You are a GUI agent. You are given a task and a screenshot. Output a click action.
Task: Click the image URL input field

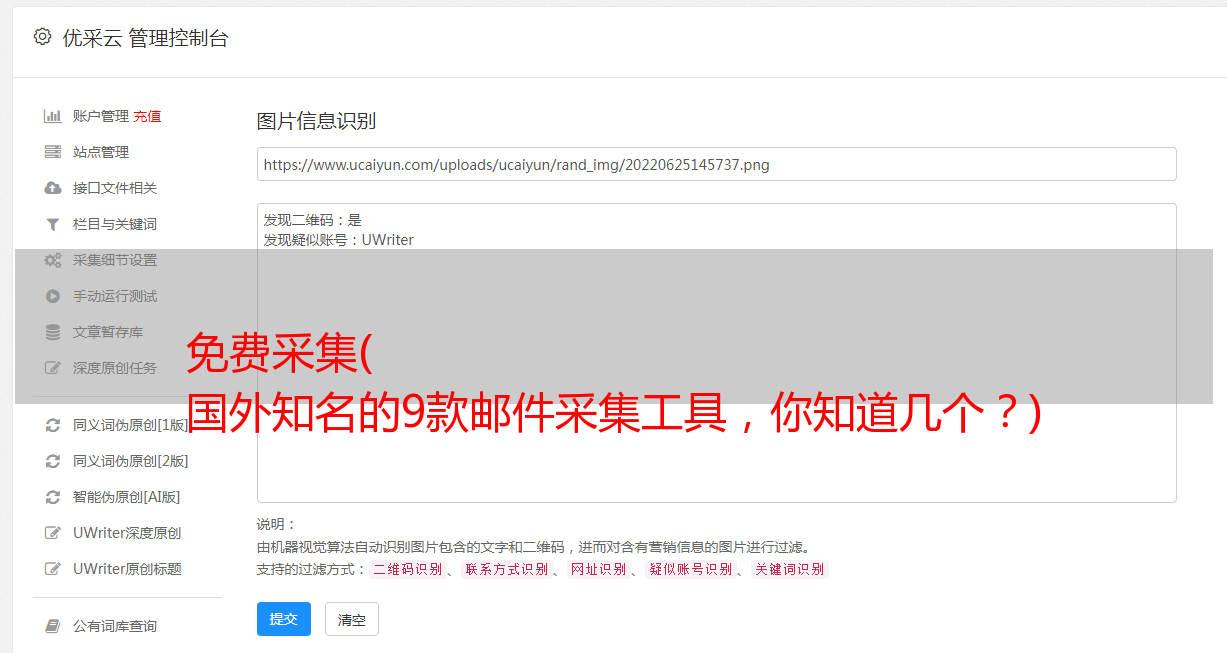pos(716,164)
